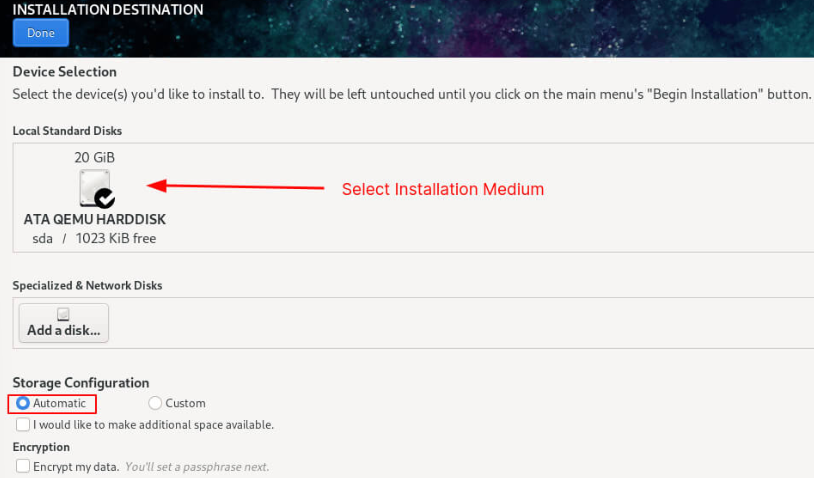Click the Select Installation Medium red text
Screen dimensions: 814x478
click(443, 189)
